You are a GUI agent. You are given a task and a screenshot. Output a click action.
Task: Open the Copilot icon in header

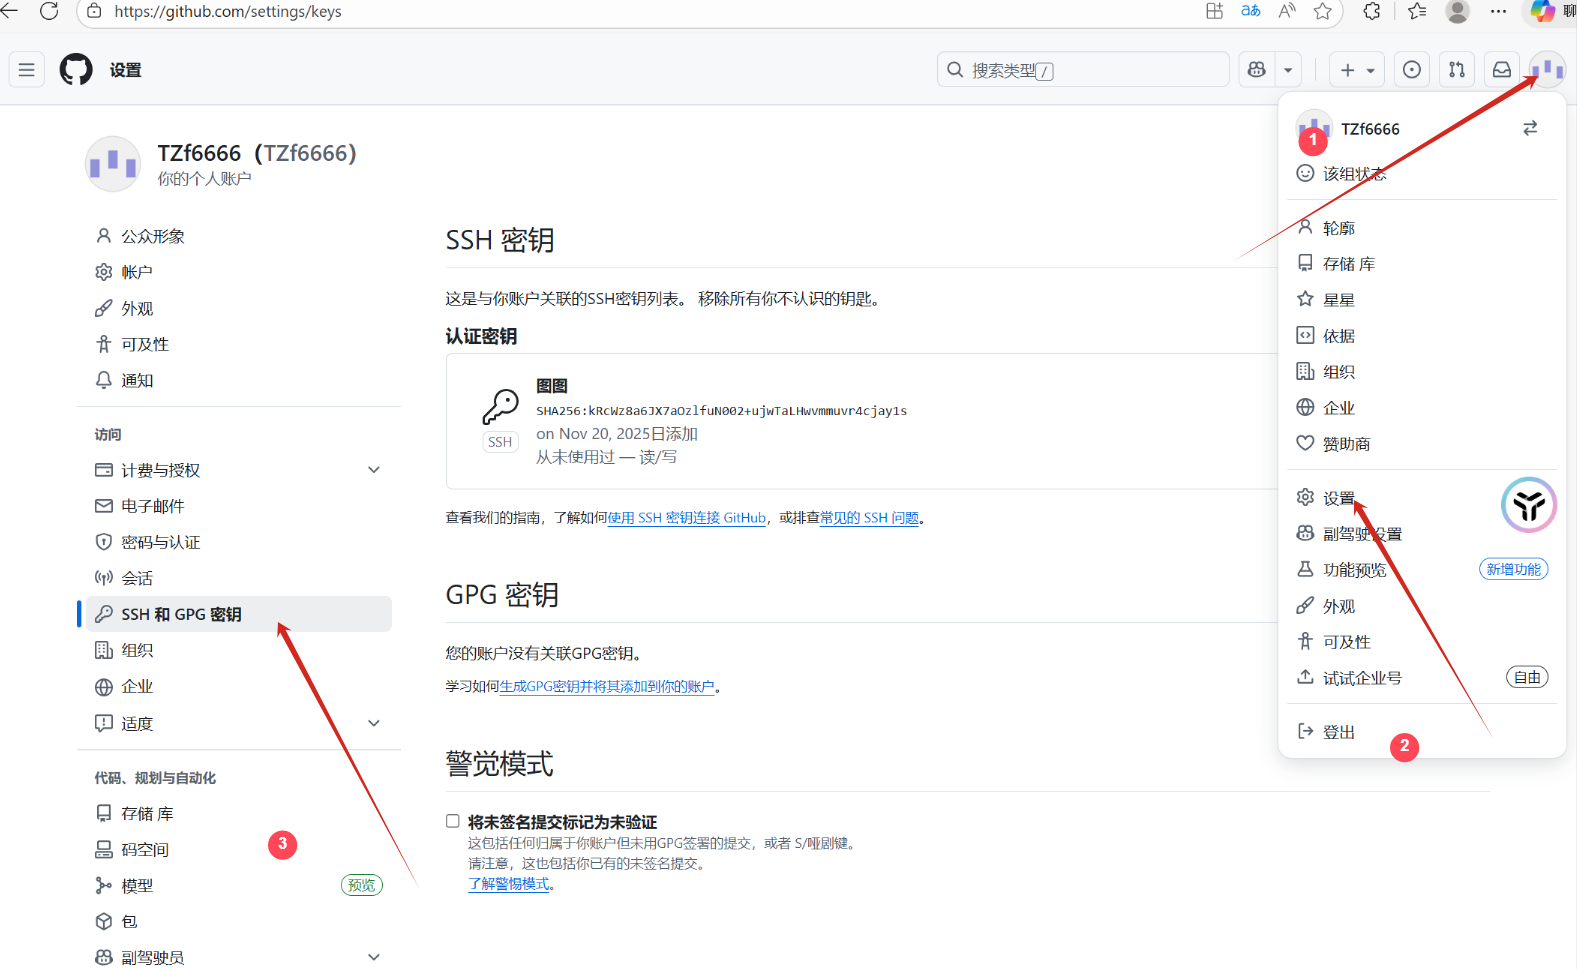[1257, 70]
